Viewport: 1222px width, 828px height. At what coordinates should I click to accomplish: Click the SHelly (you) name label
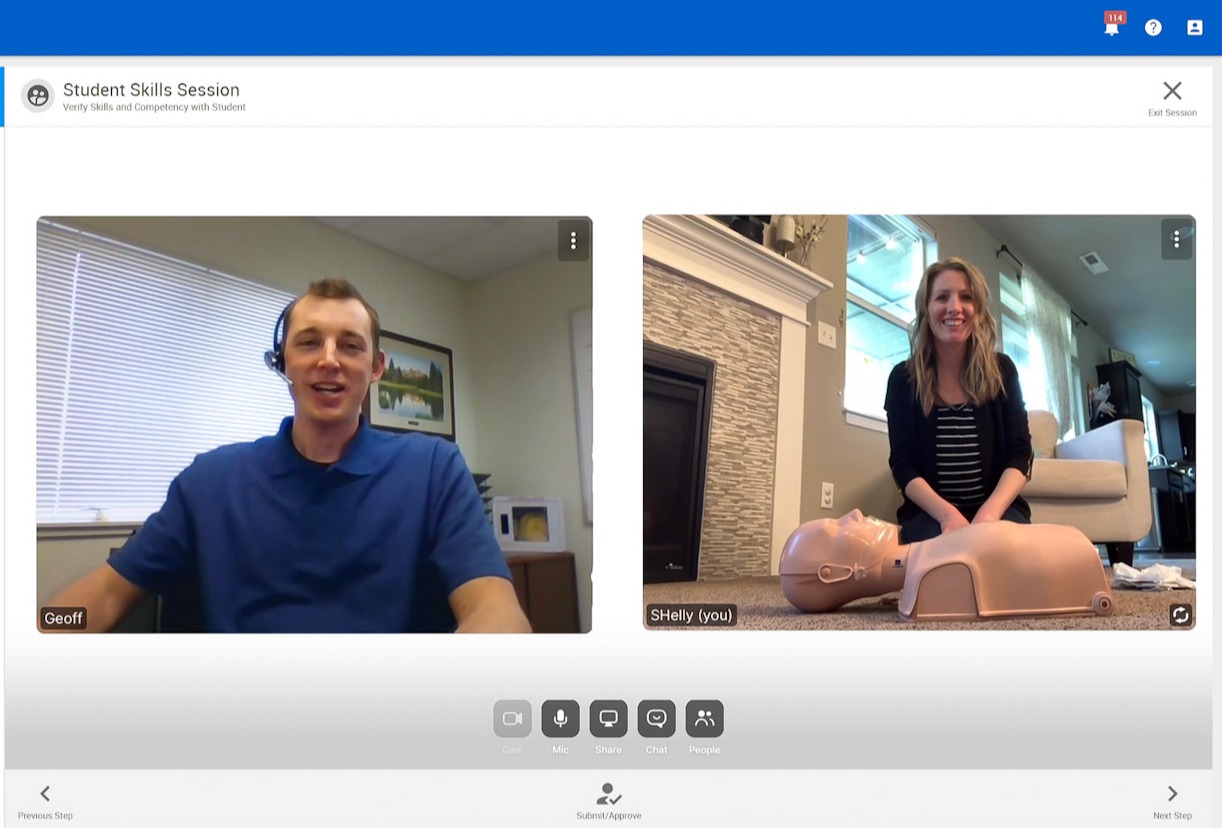pyautogui.click(x=690, y=615)
